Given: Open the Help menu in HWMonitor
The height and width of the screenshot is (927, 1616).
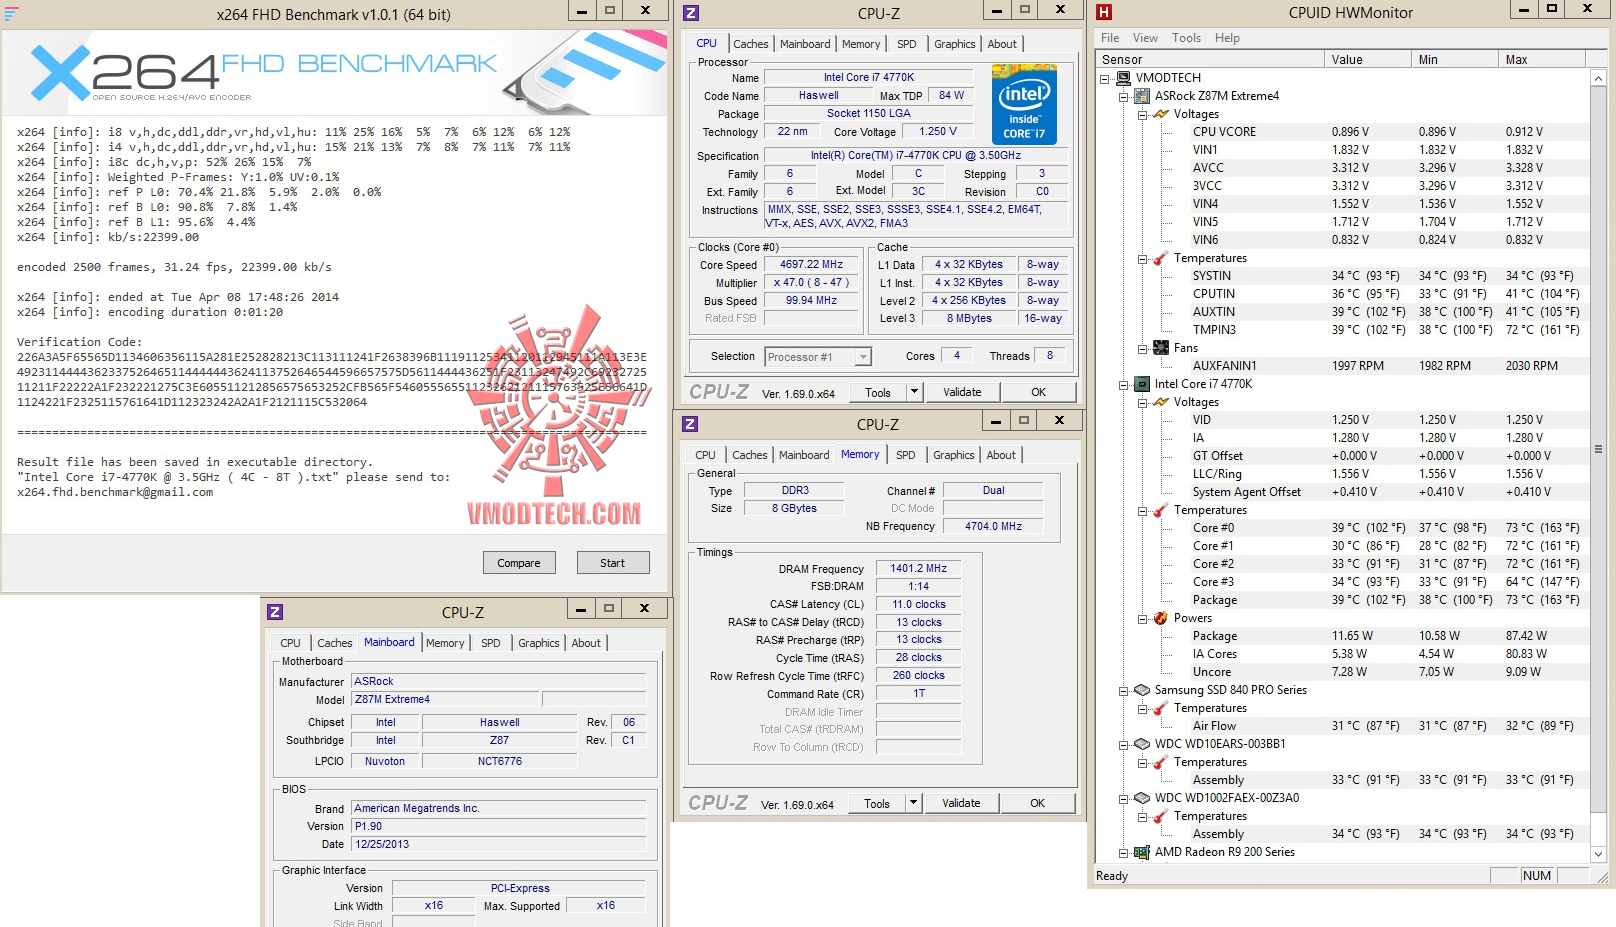Looking at the screenshot, I should click(x=1227, y=38).
